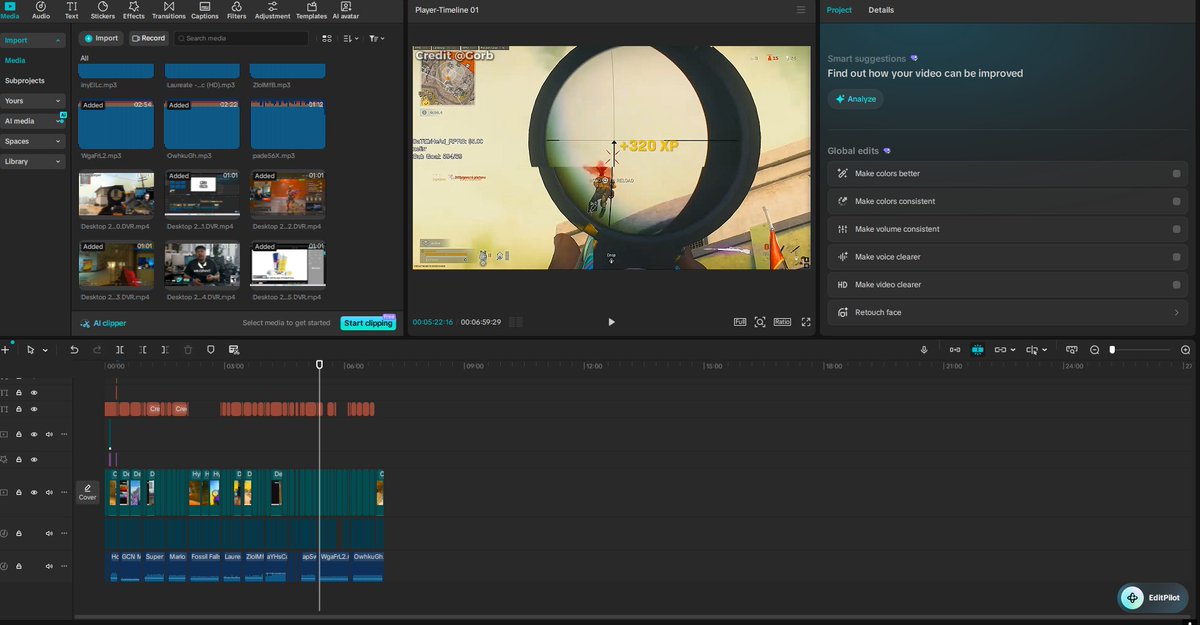
Task: Click the Record button
Action: tap(147, 38)
